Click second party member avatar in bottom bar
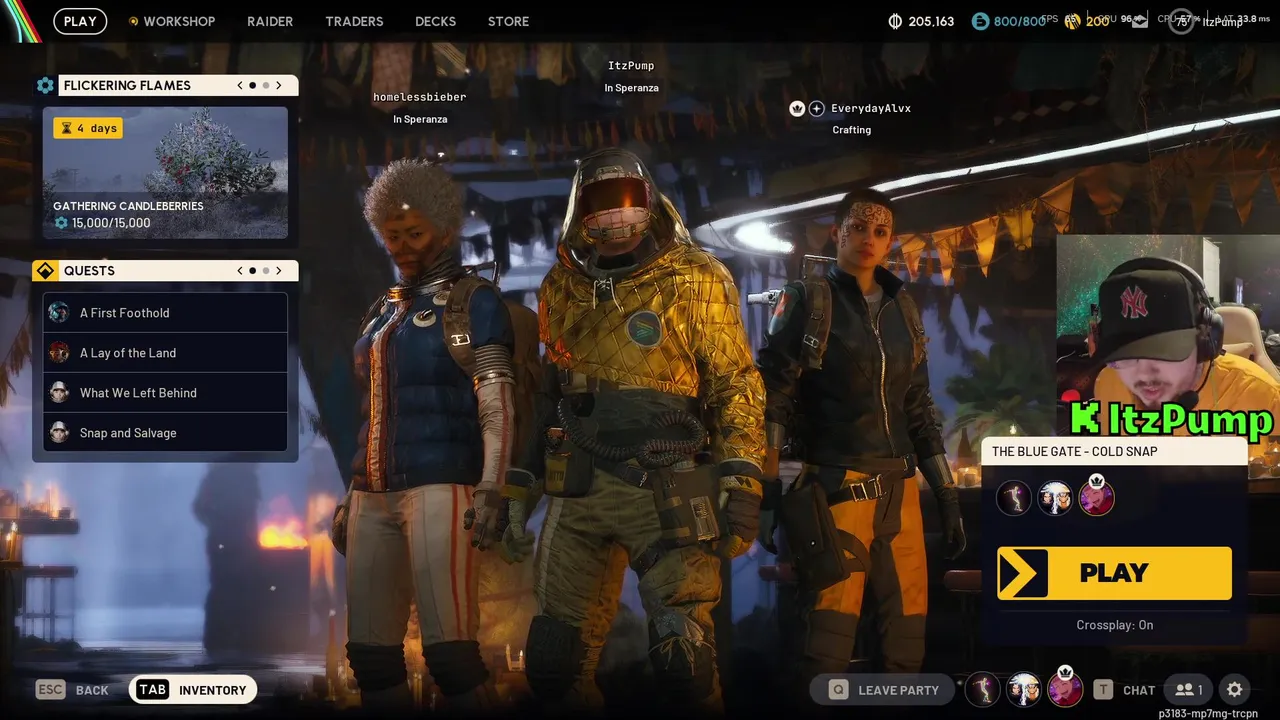Viewport: 1280px width, 720px height. [1024, 689]
